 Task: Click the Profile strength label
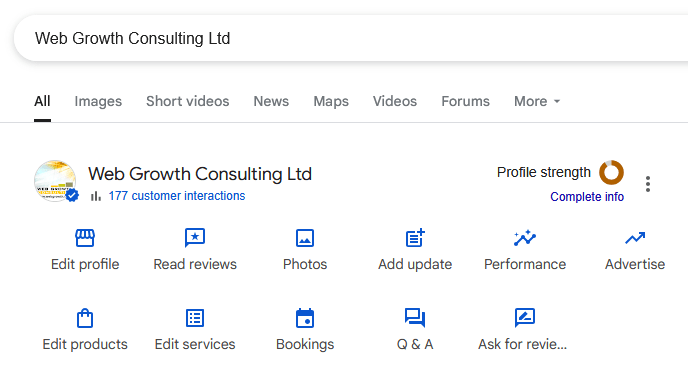click(544, 172)
